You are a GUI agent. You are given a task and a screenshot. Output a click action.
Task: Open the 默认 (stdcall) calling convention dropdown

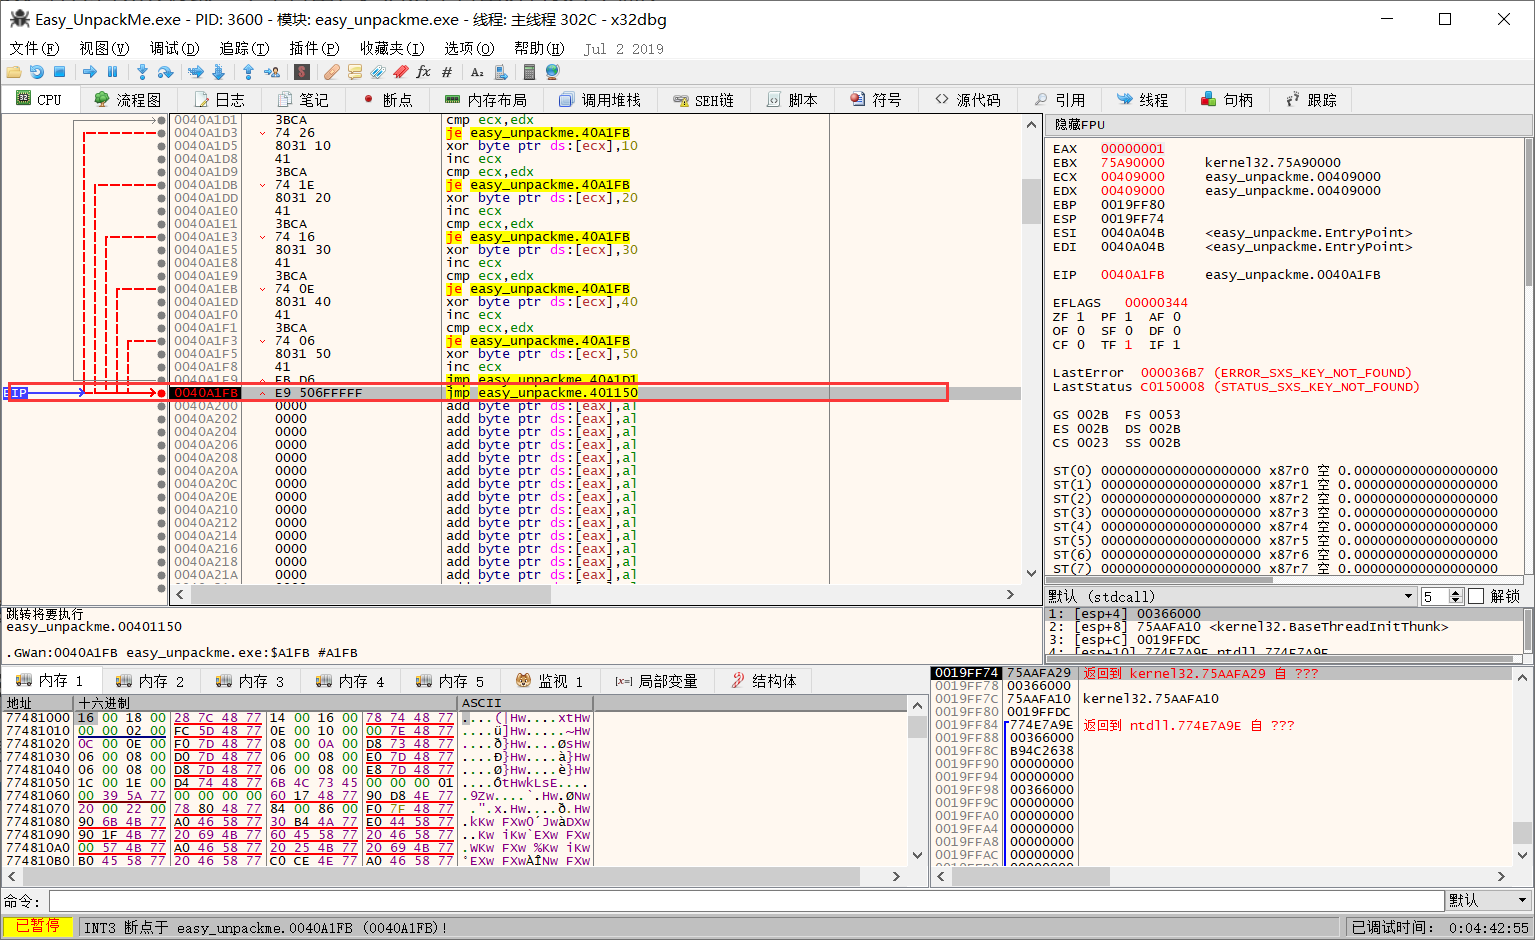click(x=1230, y=596)
